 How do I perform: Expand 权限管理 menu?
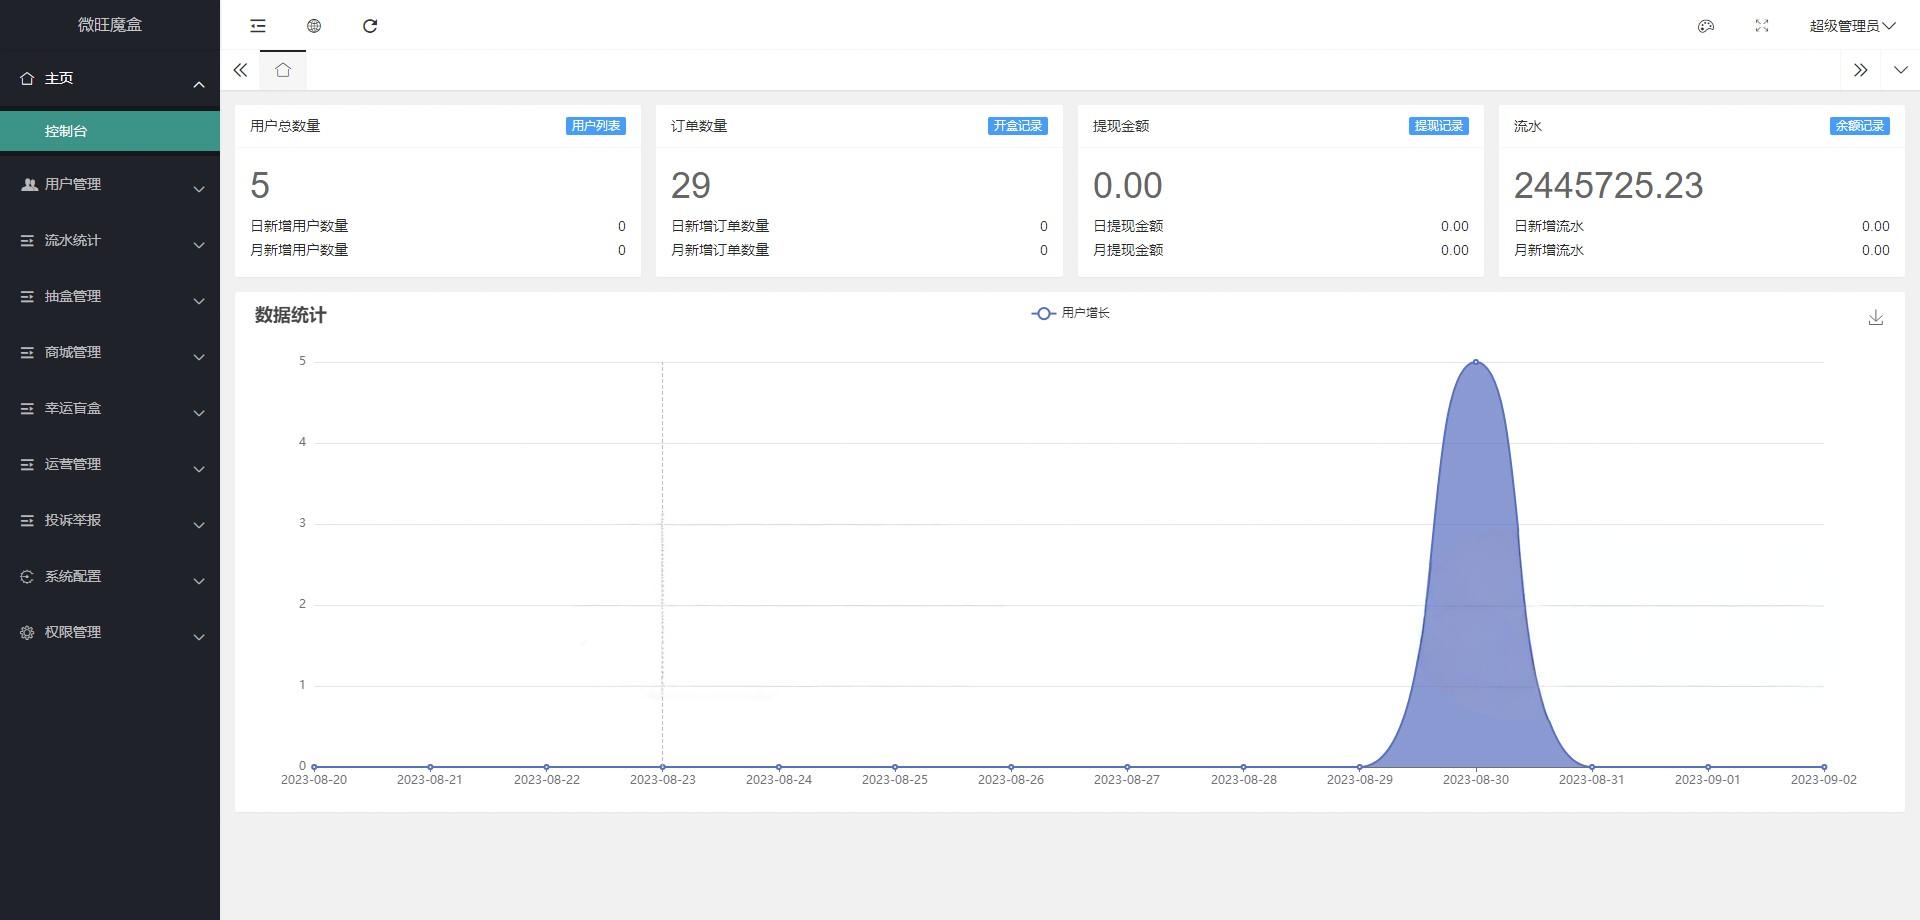click(x=110, y=632)
